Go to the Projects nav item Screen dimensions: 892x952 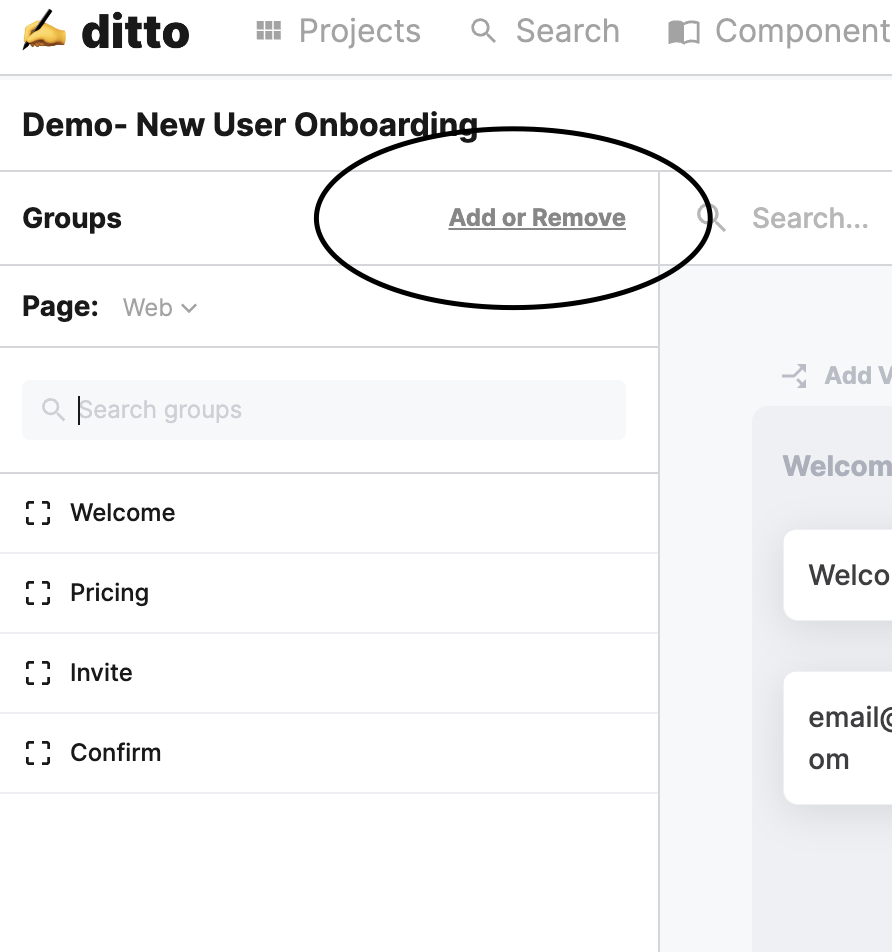359,30
